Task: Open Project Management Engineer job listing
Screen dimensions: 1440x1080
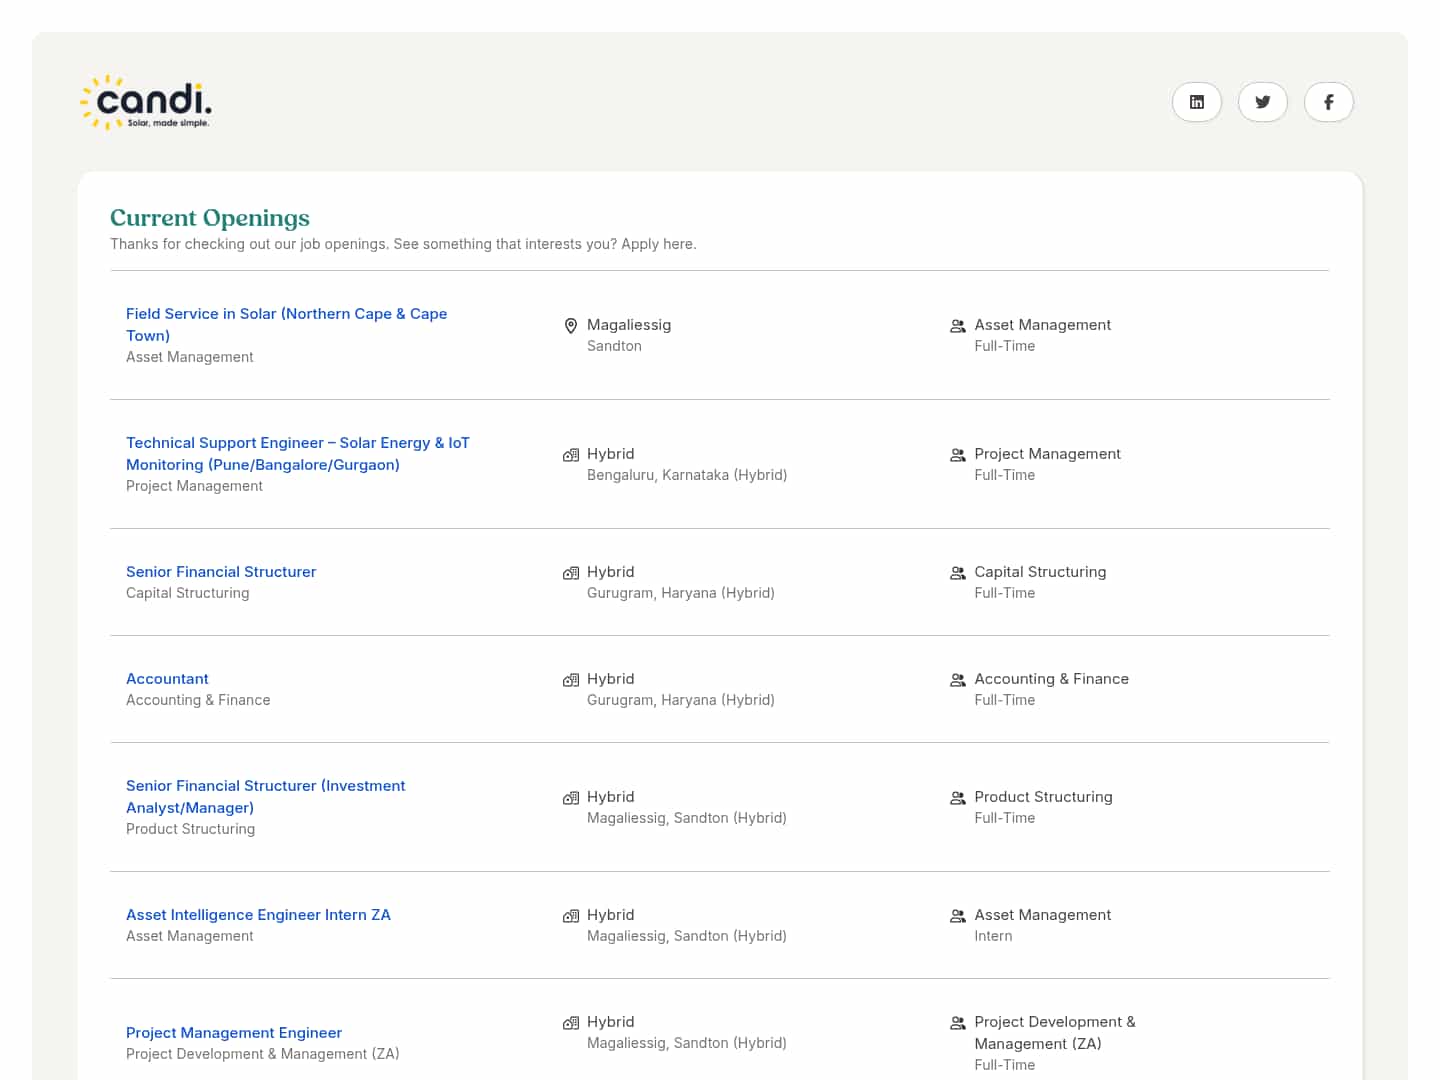Action: pos(234,1033)
